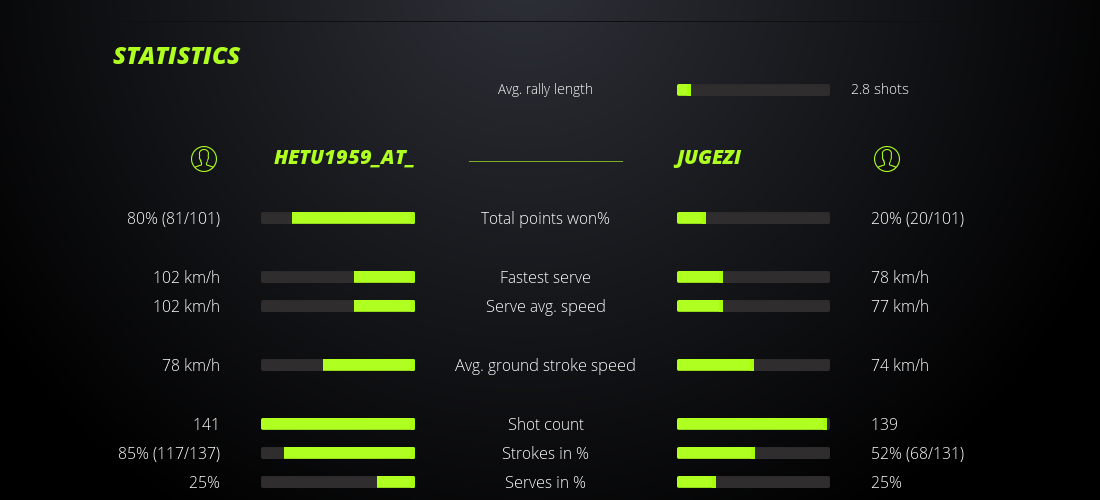The image size is (1100, 500).
Task: Click the Fastest serve bar for HETU1959_AT_
Action: pos(338,277)
